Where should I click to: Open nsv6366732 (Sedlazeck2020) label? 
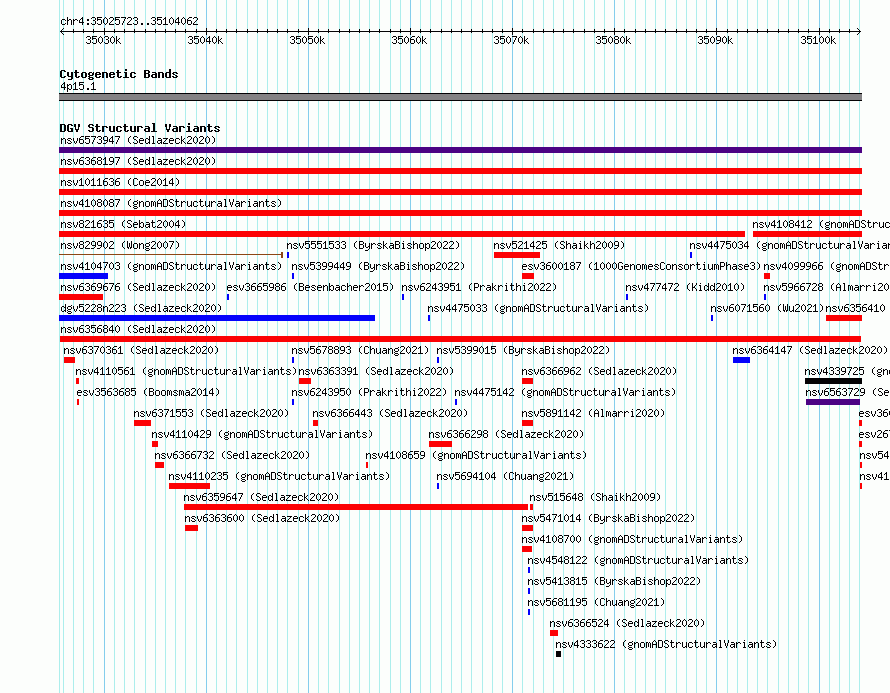232,455
